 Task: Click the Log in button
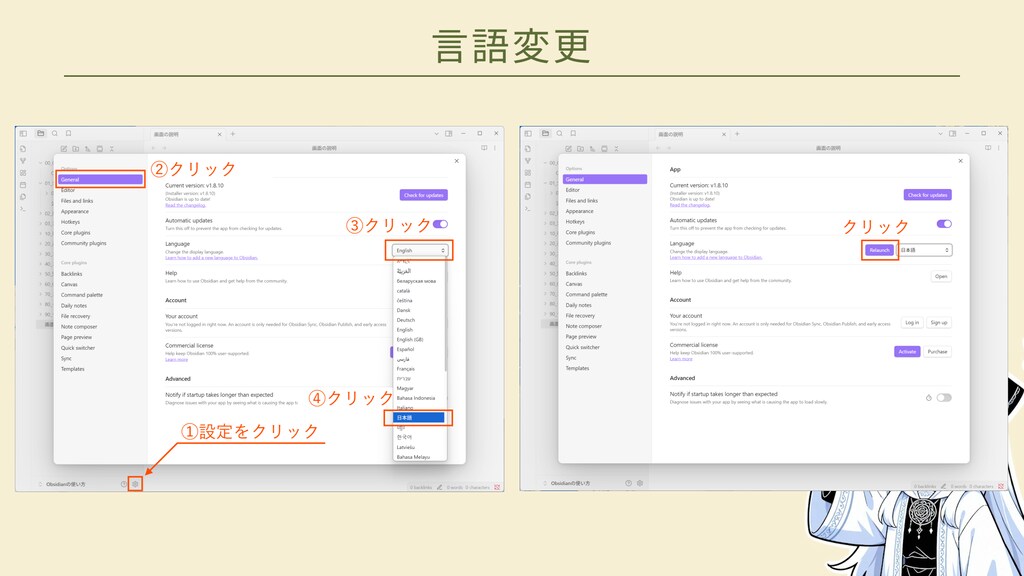[911, 323]
